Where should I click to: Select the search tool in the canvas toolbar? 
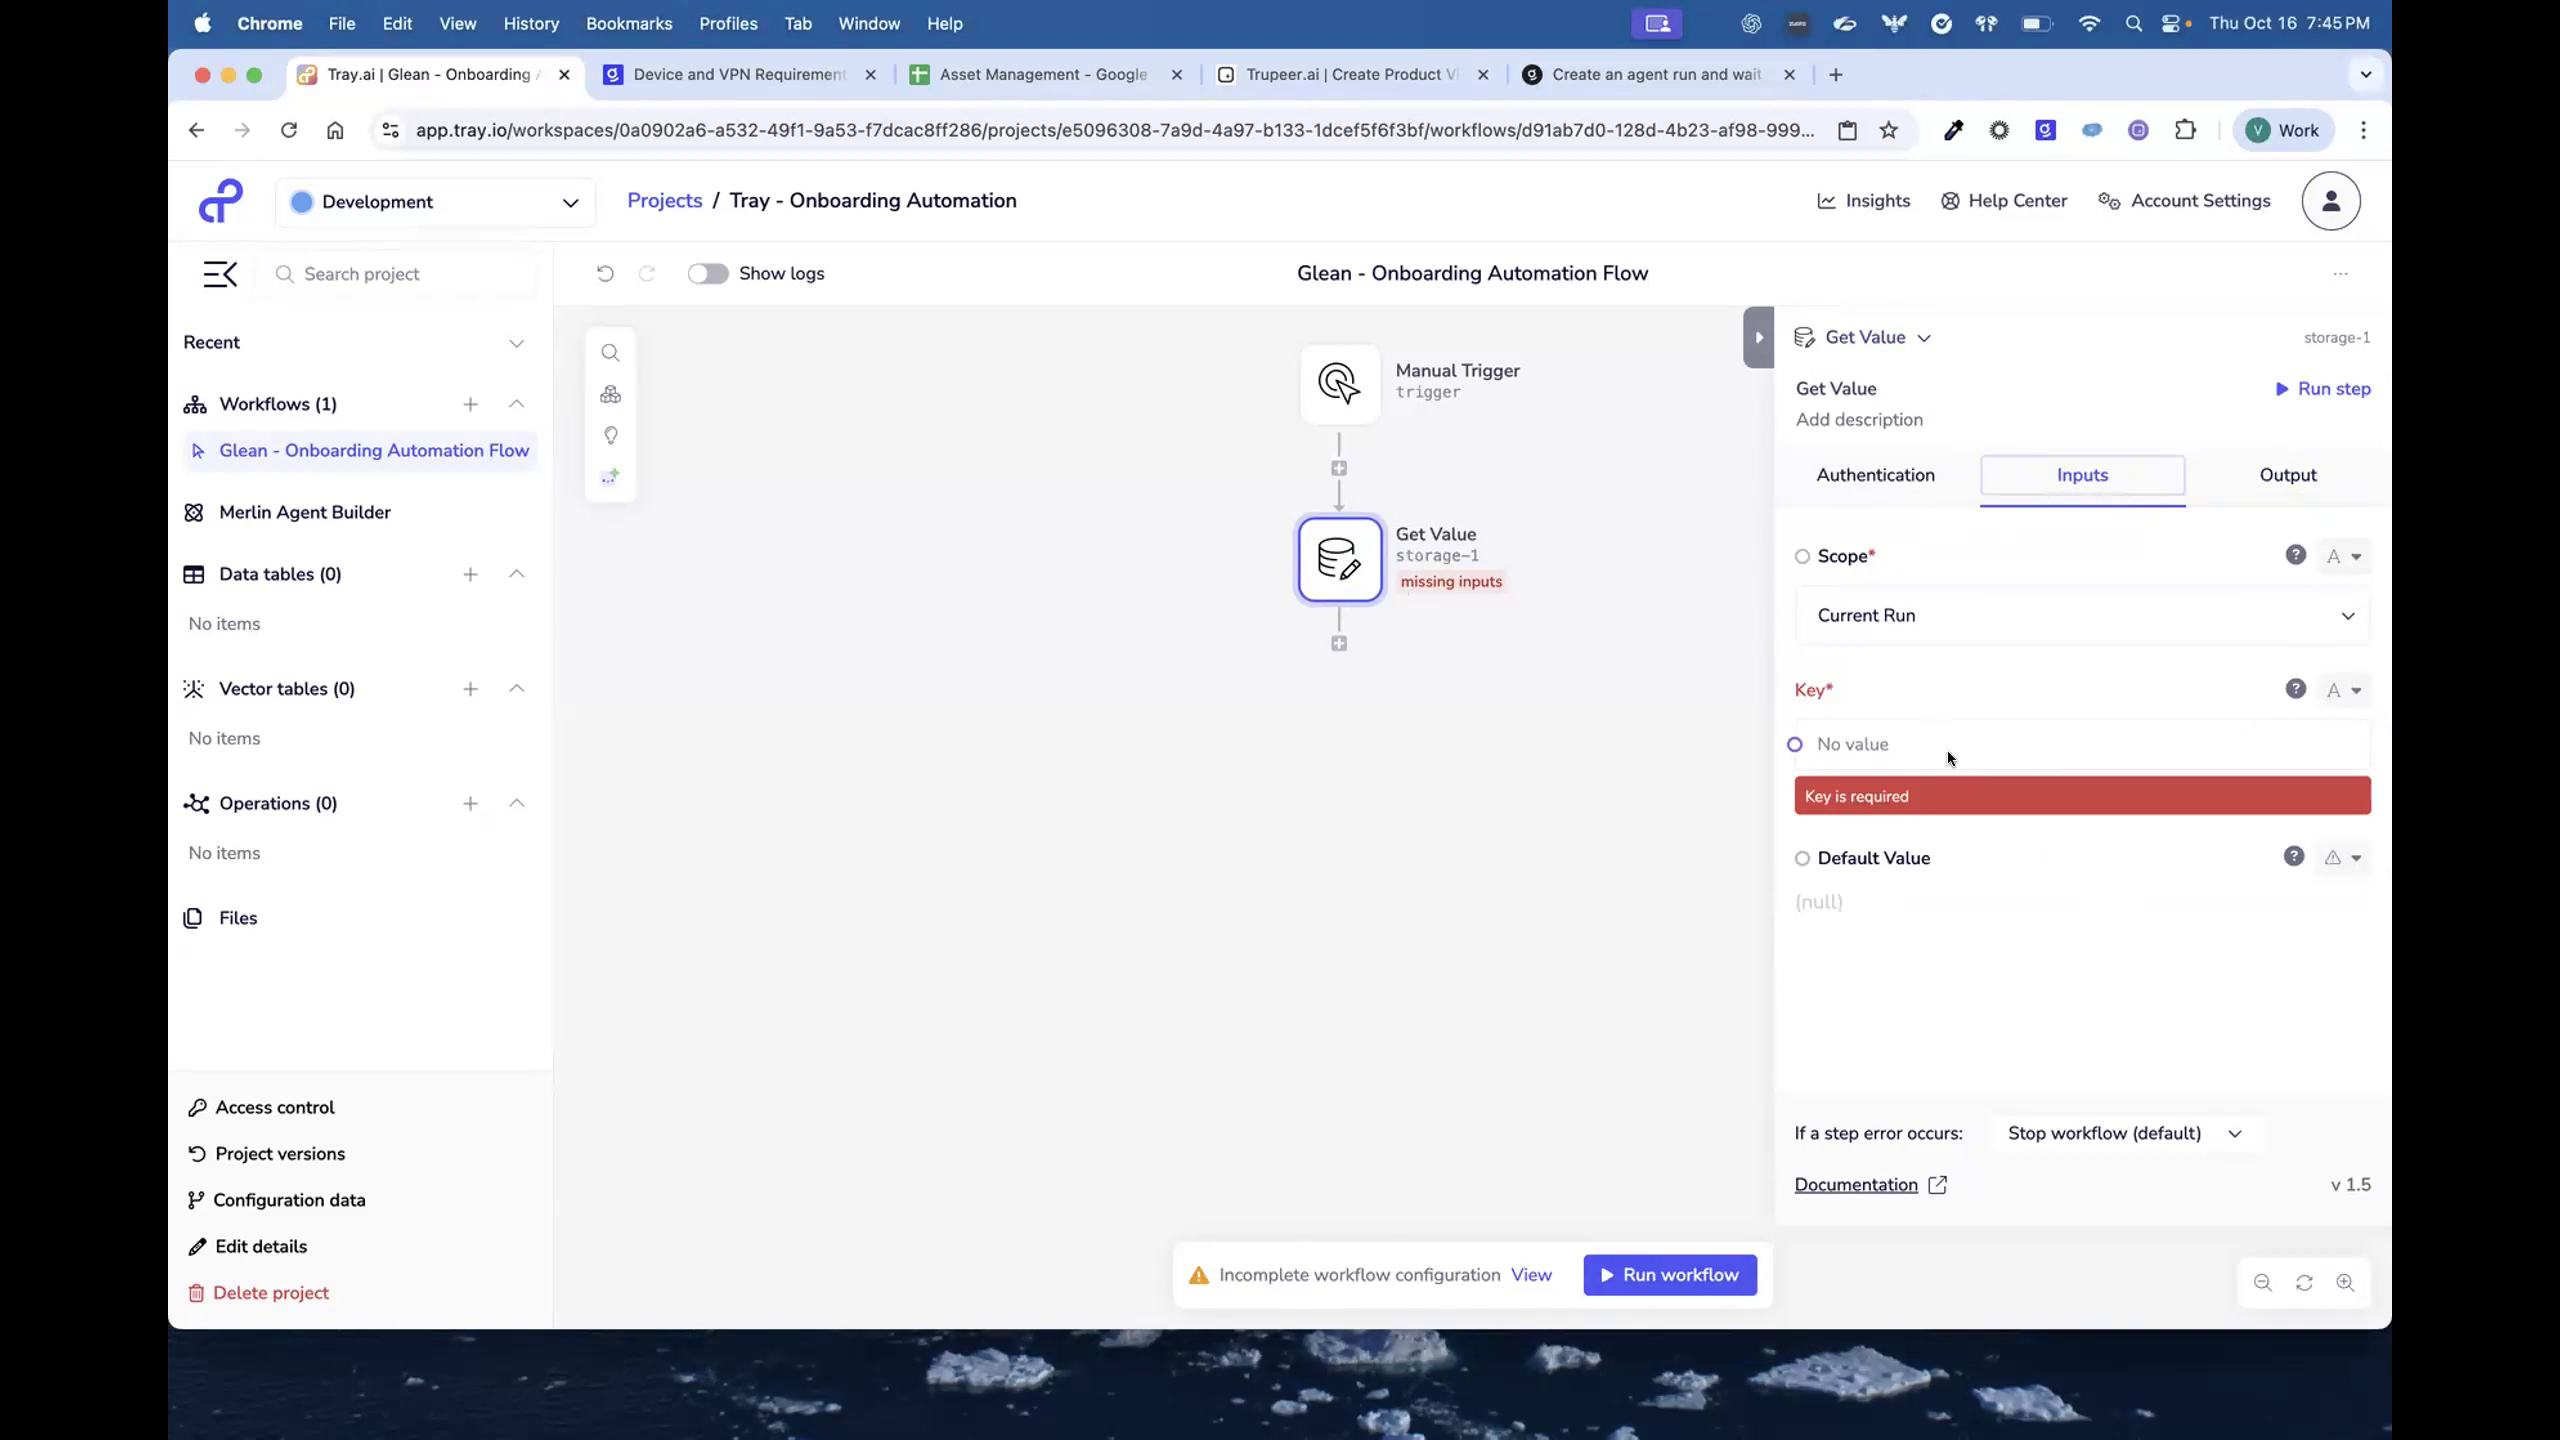pos(610,352)
